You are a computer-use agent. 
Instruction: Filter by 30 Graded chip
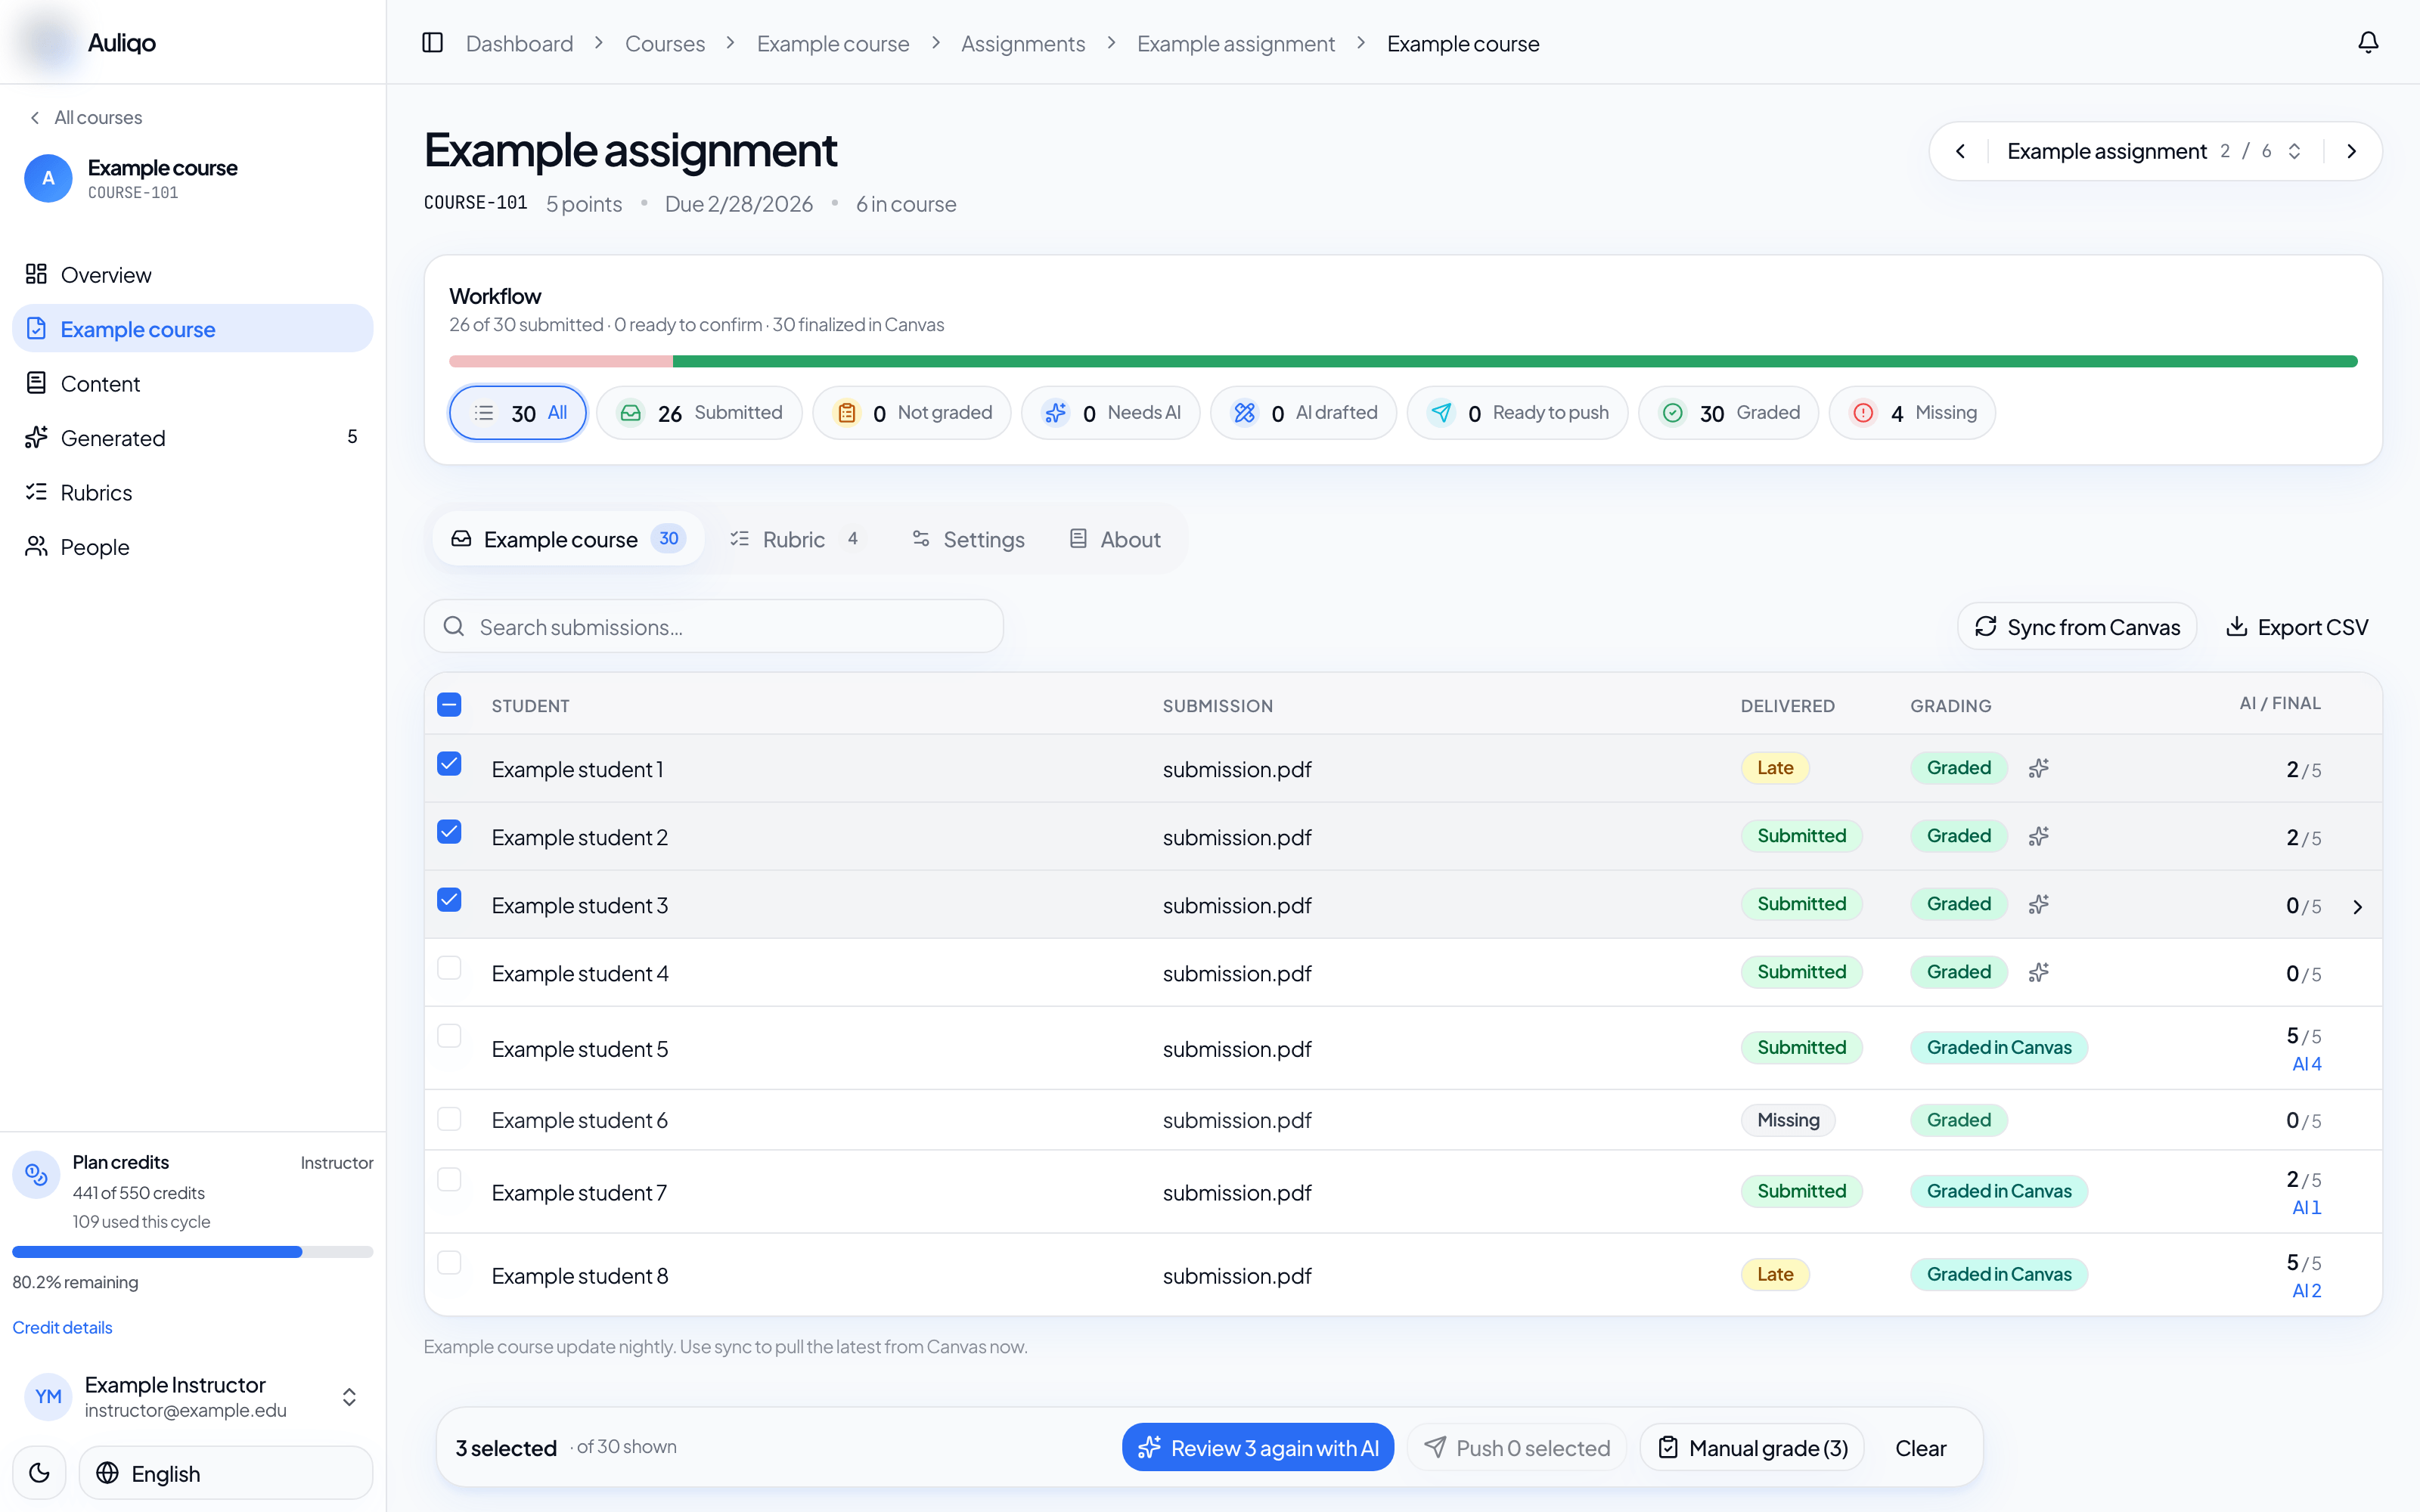[1728, 413]
